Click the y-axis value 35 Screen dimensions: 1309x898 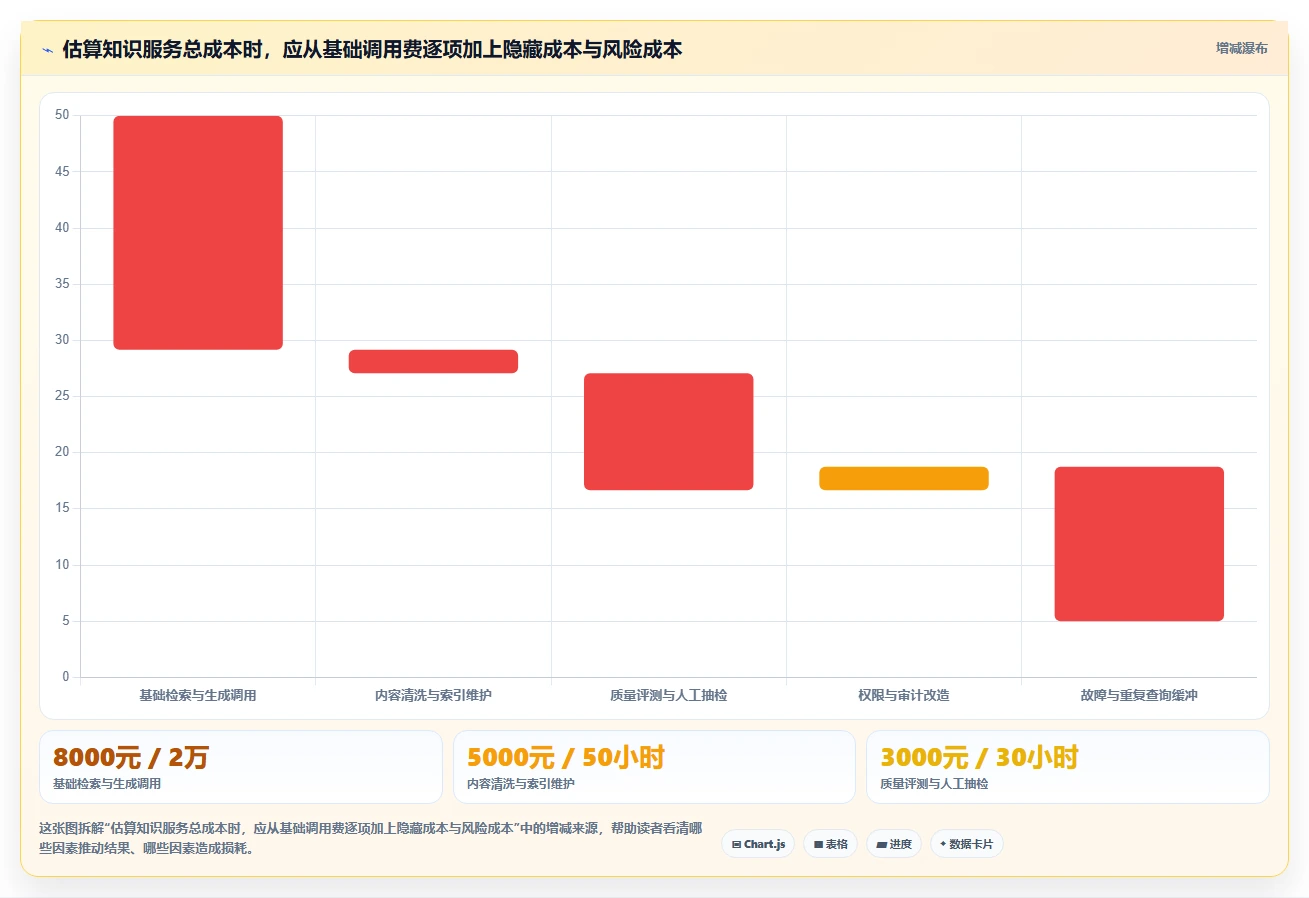pos(62,284)
